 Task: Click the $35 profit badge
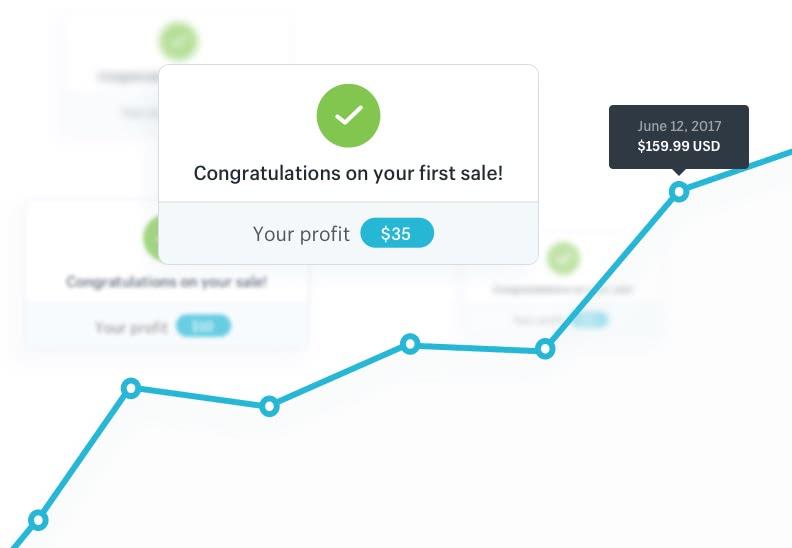396,233
